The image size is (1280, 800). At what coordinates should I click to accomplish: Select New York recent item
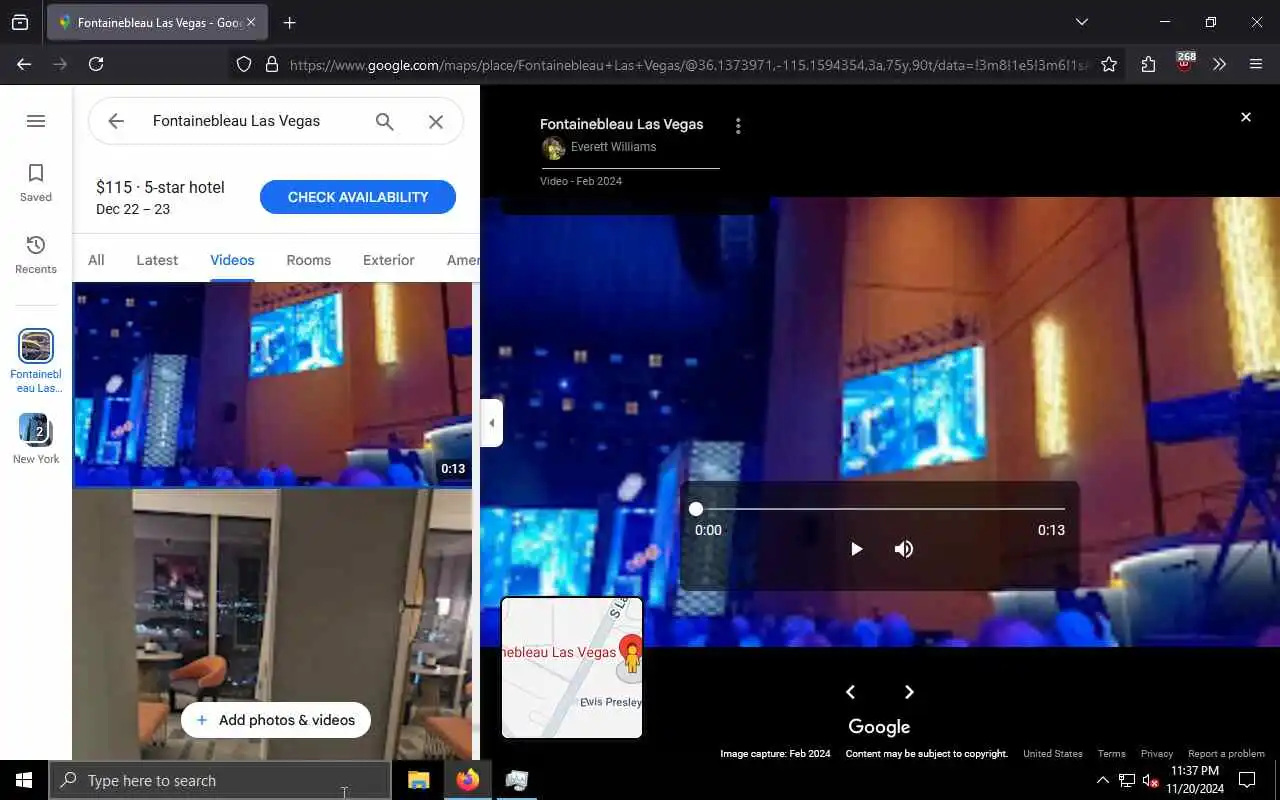tap(36, 439)
